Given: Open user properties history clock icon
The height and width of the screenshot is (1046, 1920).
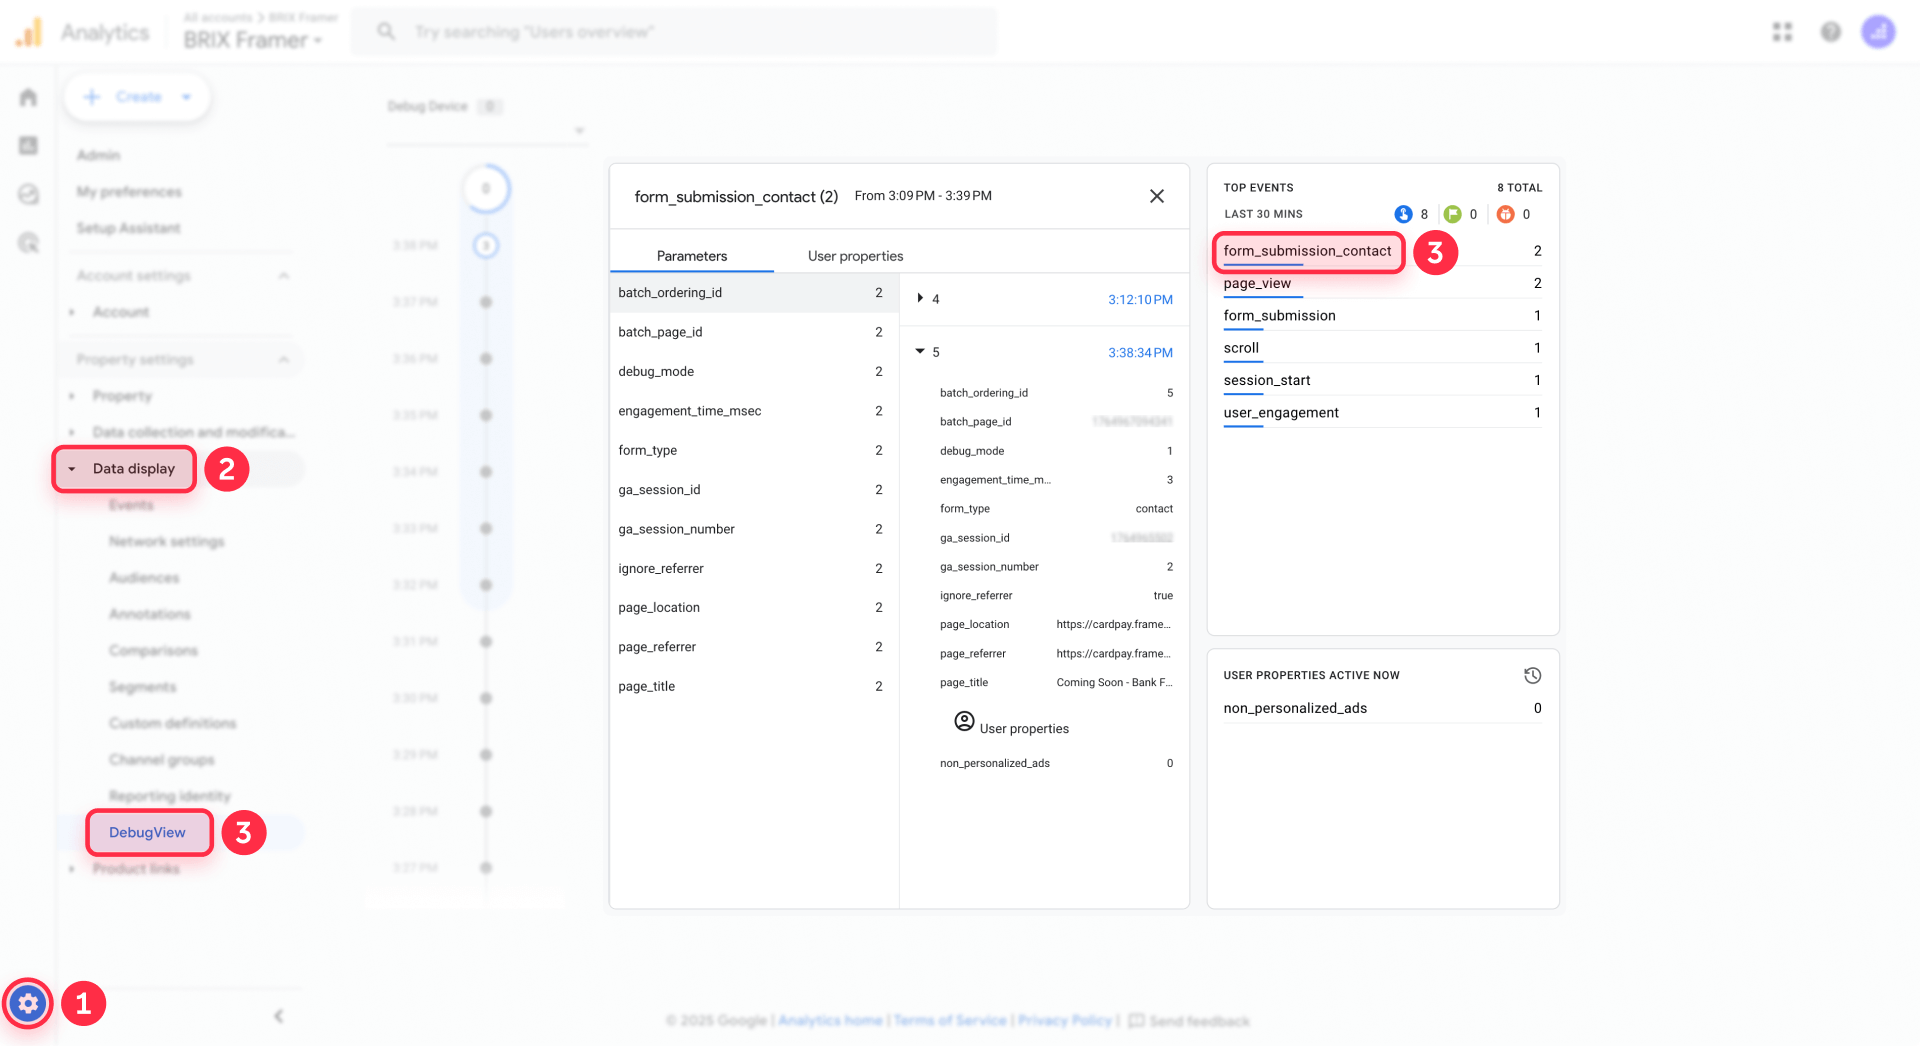Looking at the screenshot, I should tap(1532, 676).
